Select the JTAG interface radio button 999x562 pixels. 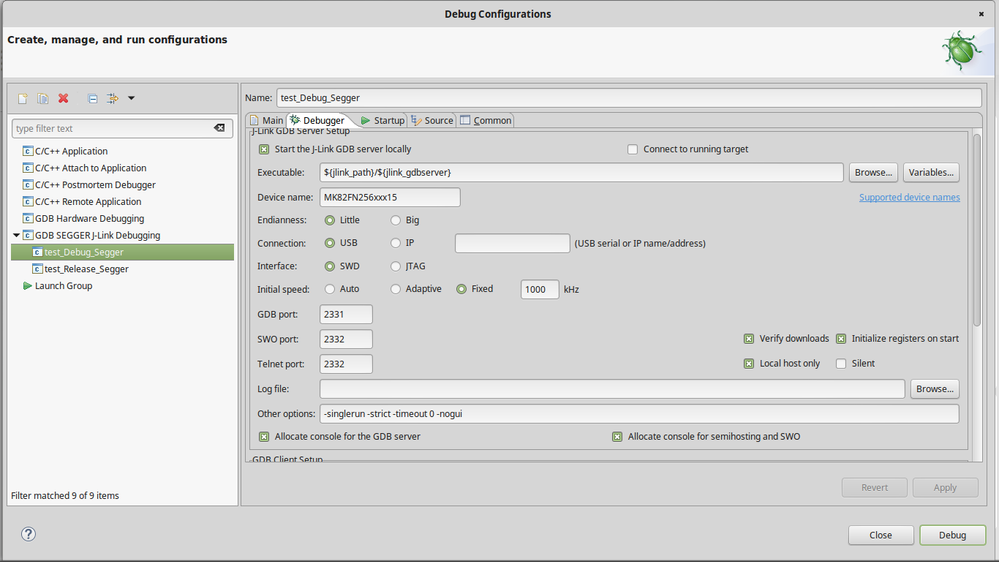pos(396,266)
